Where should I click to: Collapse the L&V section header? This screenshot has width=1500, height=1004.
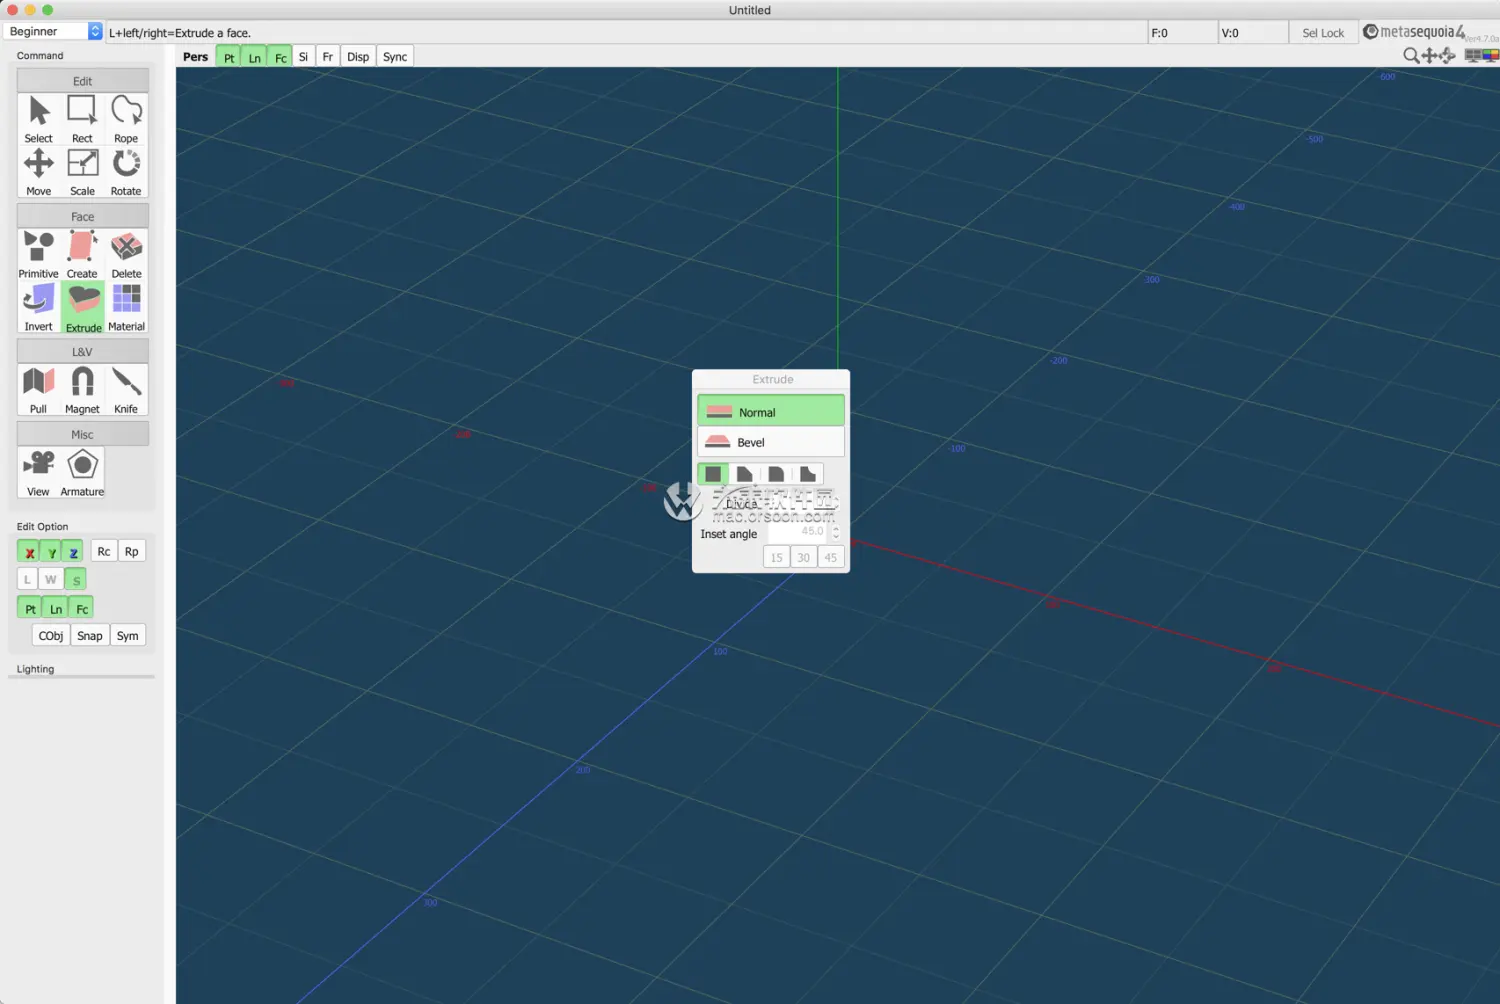pos(83,352)
